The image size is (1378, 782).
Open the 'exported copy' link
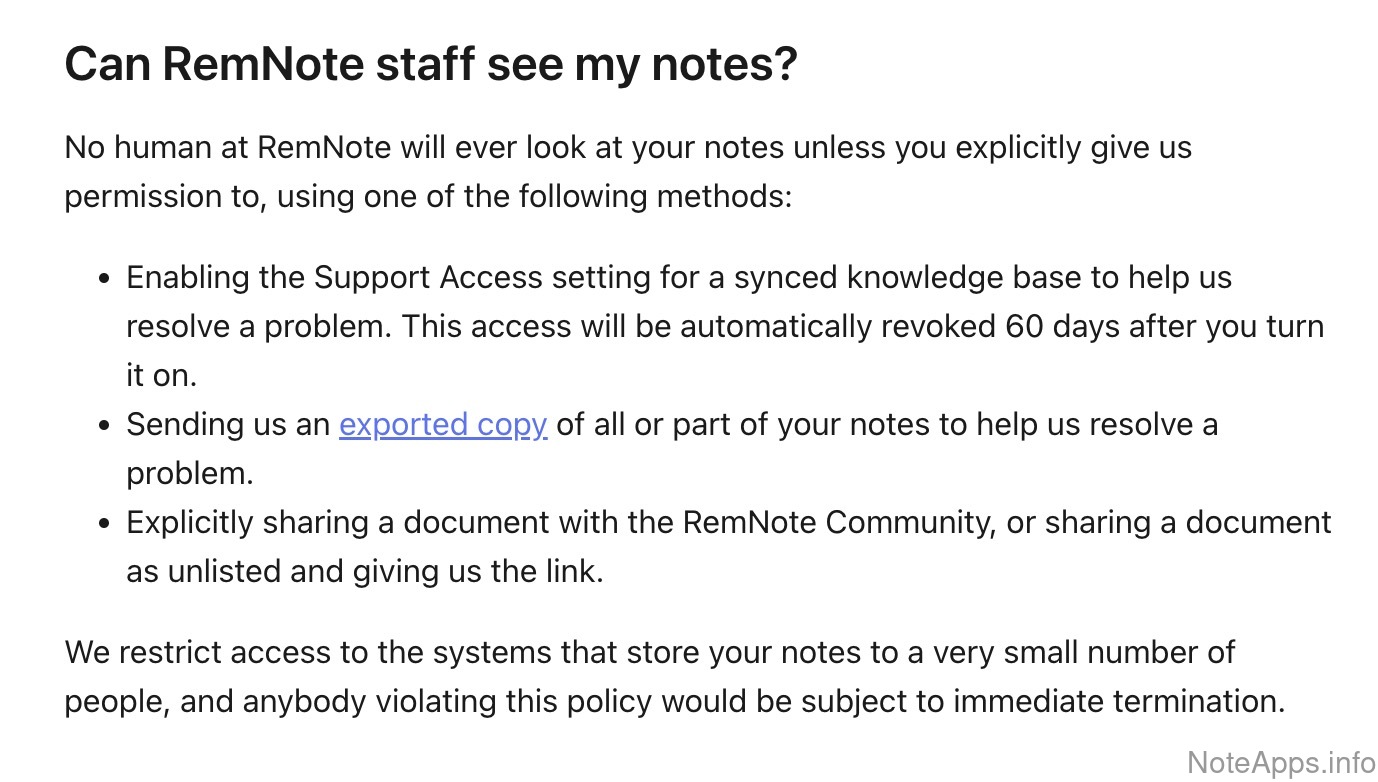click(443, 425)
